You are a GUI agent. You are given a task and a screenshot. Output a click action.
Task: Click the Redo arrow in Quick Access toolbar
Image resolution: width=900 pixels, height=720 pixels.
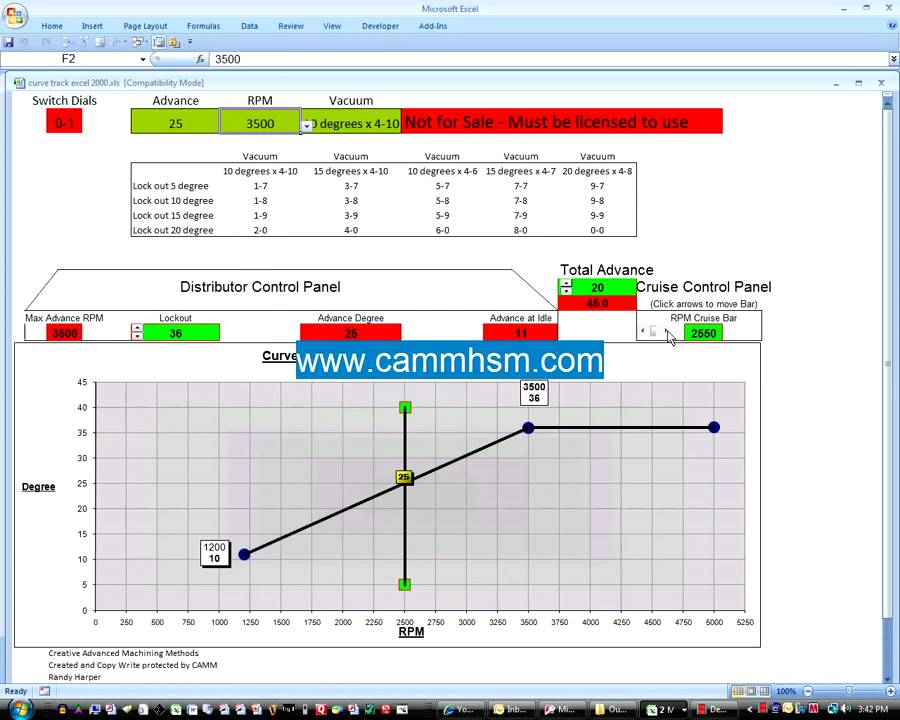(46, 42)
